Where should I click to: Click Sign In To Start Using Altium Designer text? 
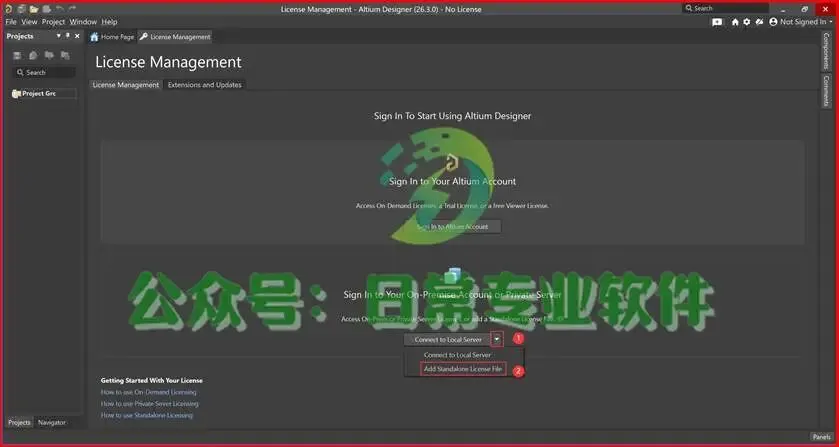click(x=452, y=116)
